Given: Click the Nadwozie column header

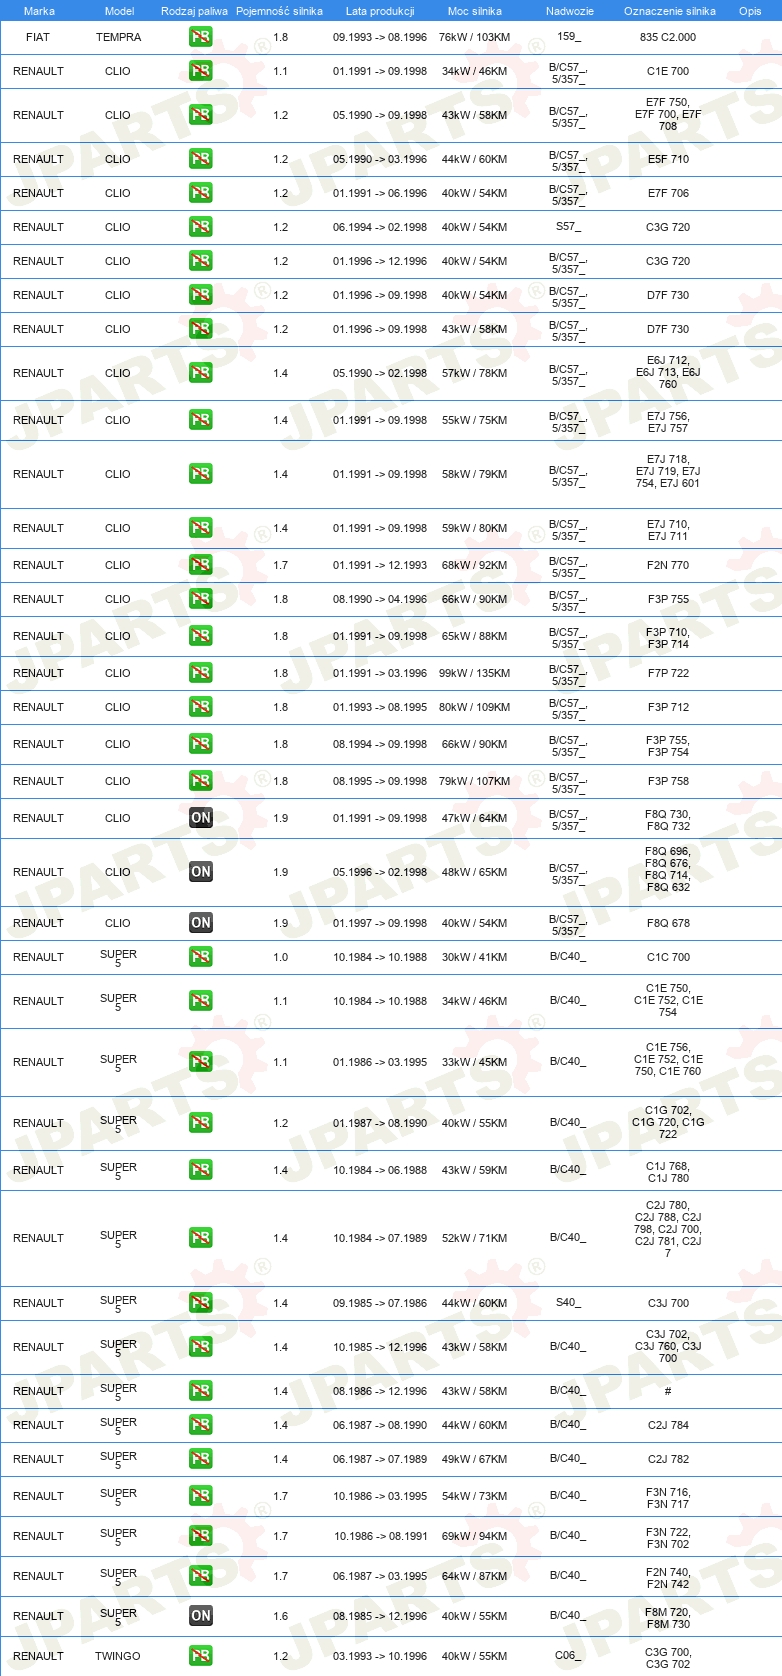Looking at the screenshot, I should point(570,11).
